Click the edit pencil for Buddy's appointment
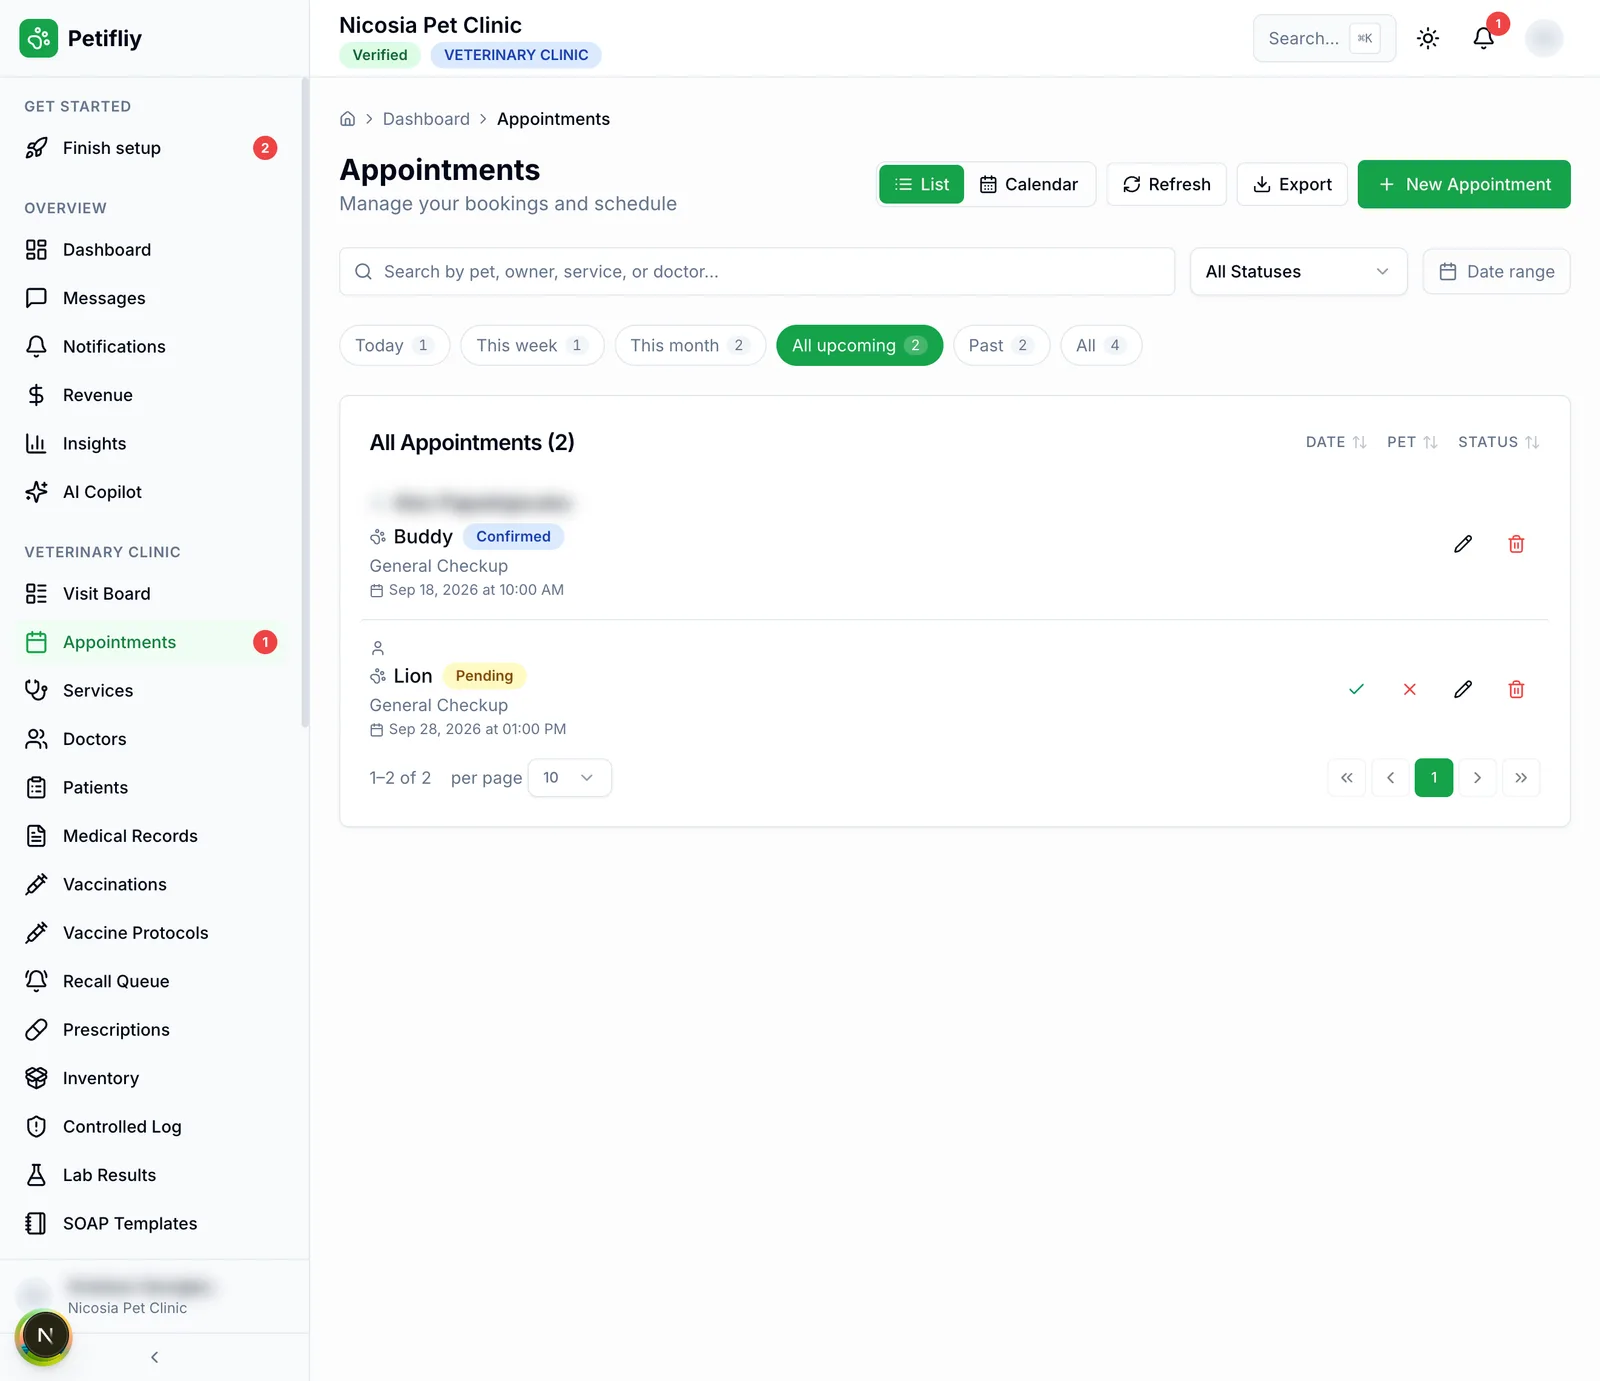The width and height of the screenshot is (1600, 1381). coord(1463,544)
